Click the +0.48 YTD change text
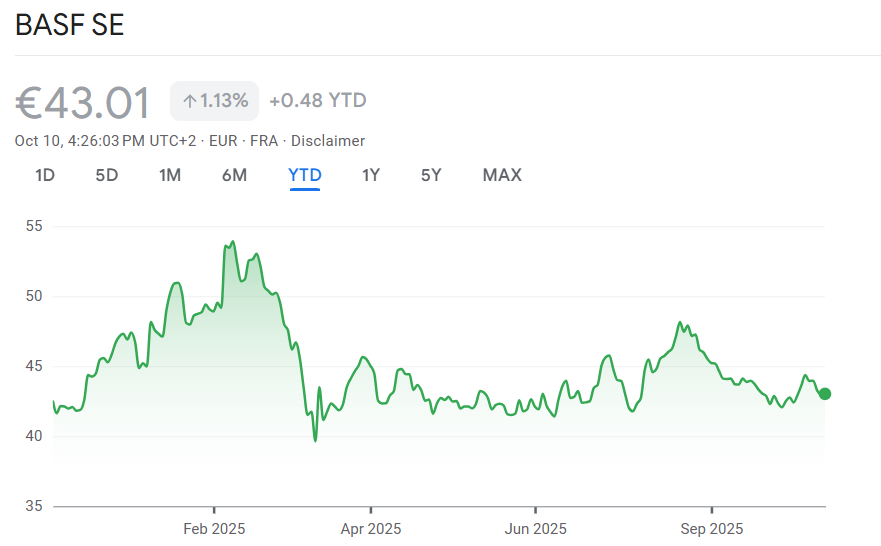Image resolution: width=881 pixels, height=546 pixels. tap(318, 100)
